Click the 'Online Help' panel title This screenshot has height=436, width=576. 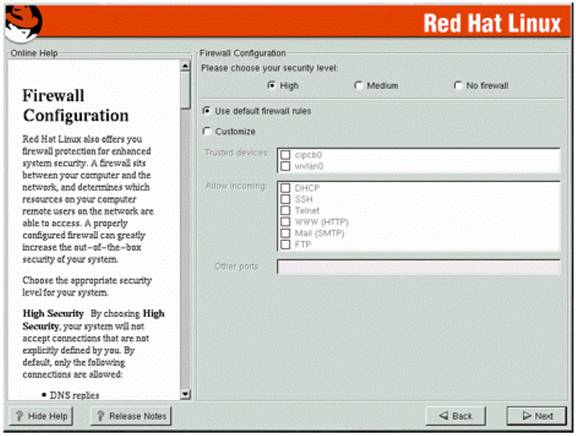(x=34, y=53)
